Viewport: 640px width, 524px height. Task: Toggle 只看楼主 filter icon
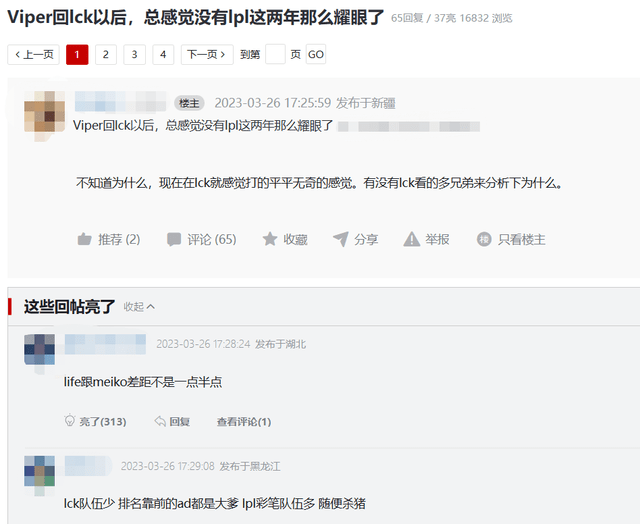(x=484, y=239)
